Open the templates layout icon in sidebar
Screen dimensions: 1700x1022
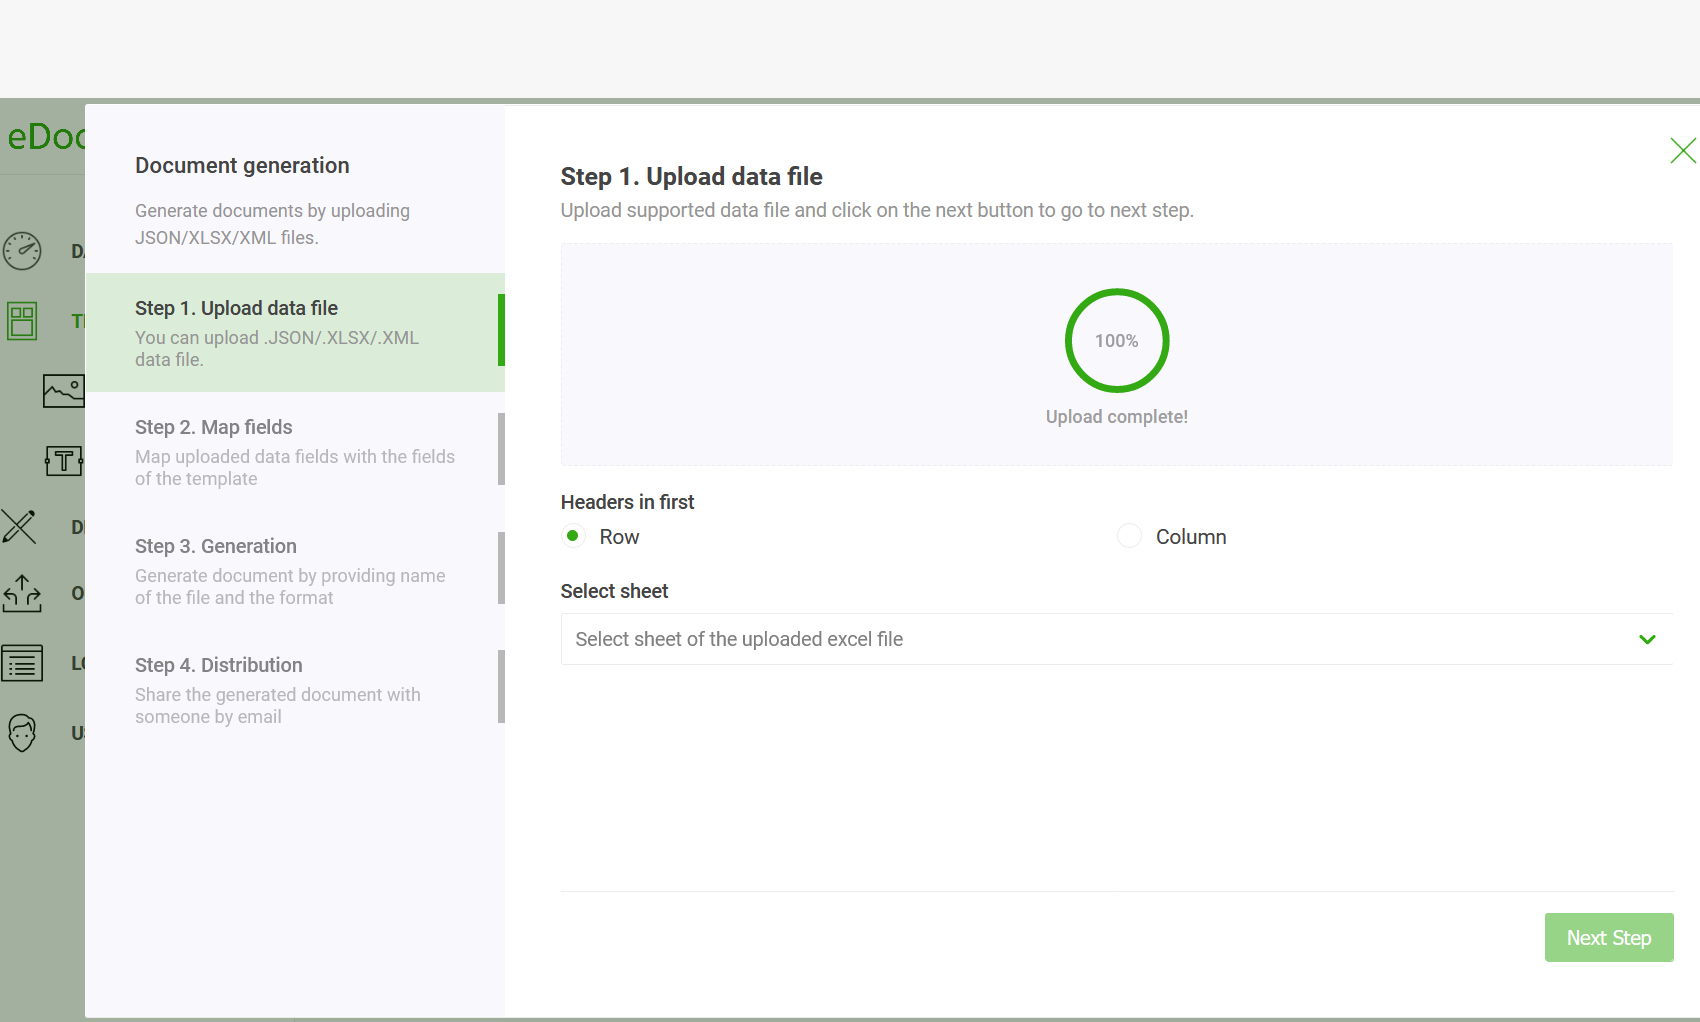pos(22,321)
